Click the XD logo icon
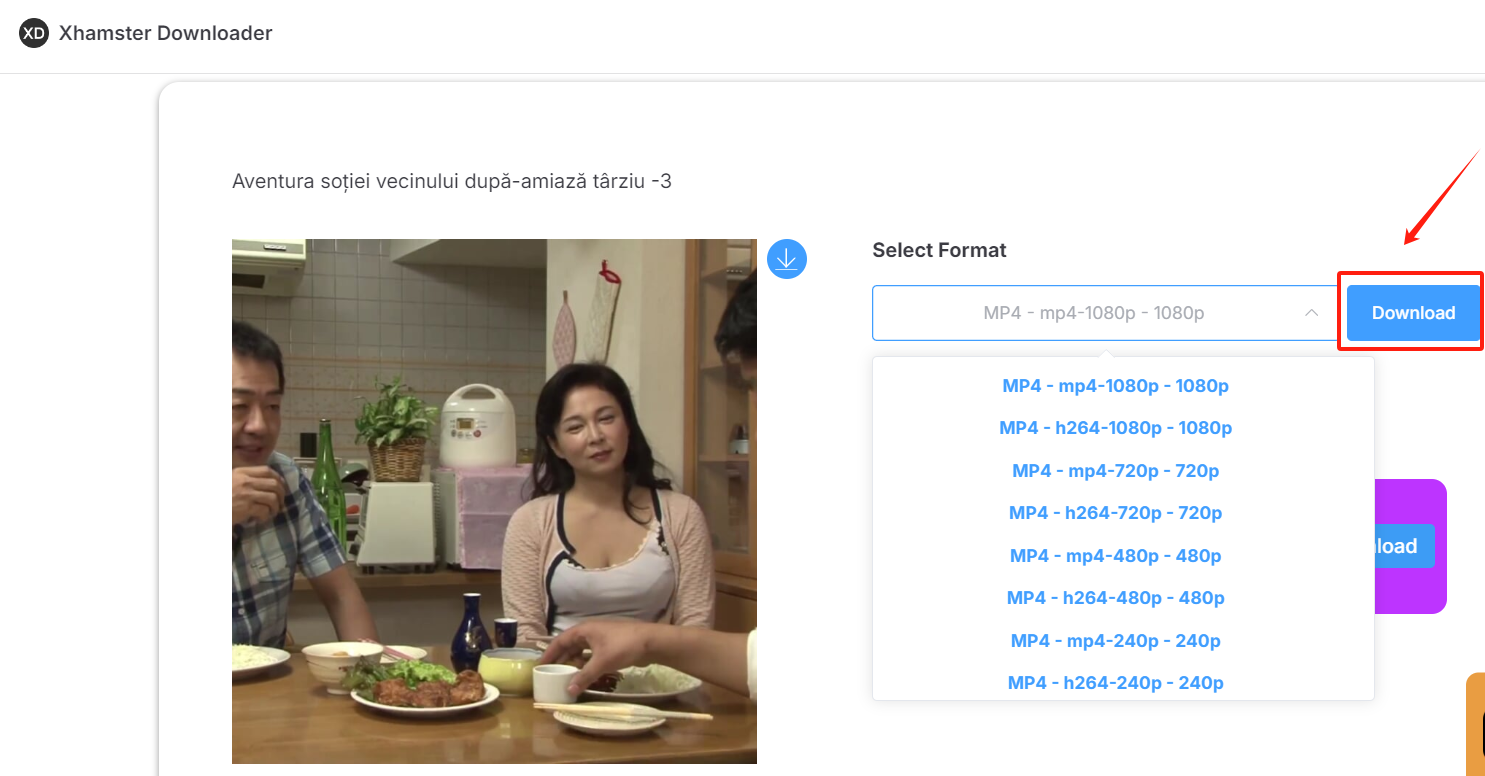 [x=33, y=33]
